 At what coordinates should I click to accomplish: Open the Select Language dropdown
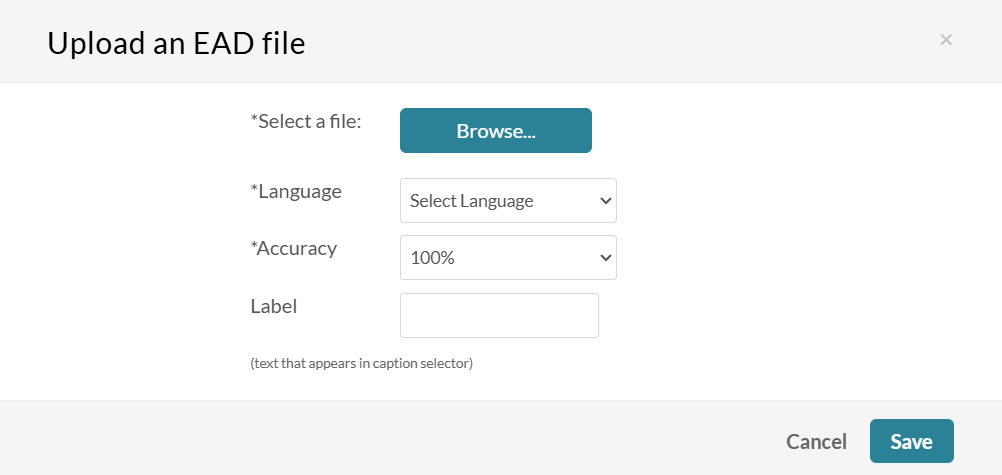point(508,201)
